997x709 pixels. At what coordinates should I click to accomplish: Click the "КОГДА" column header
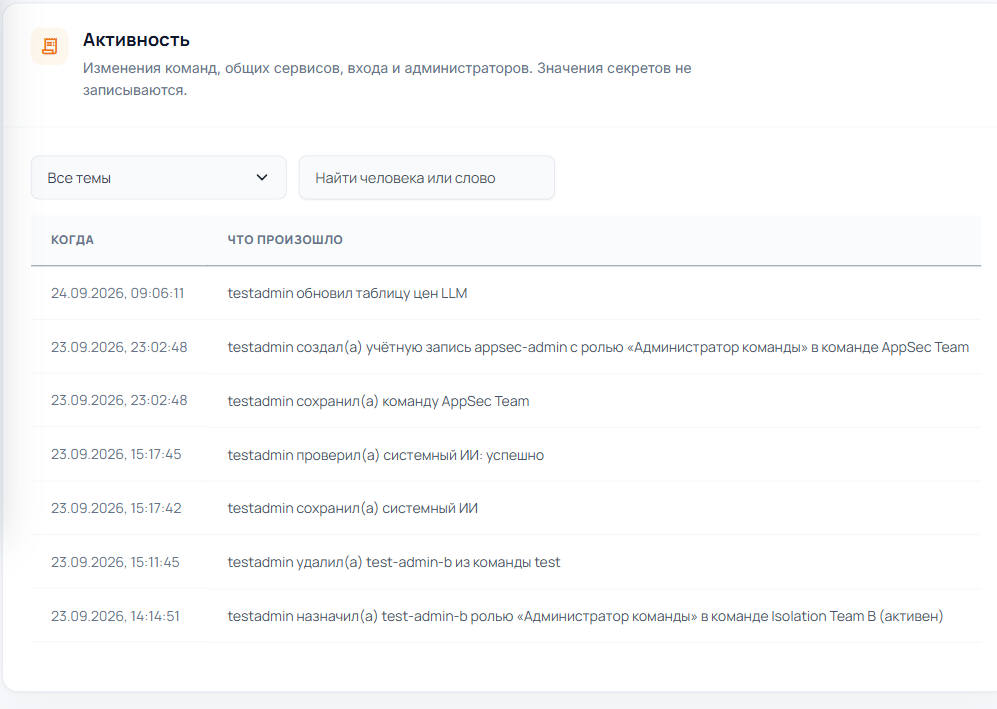coord(72,240)
